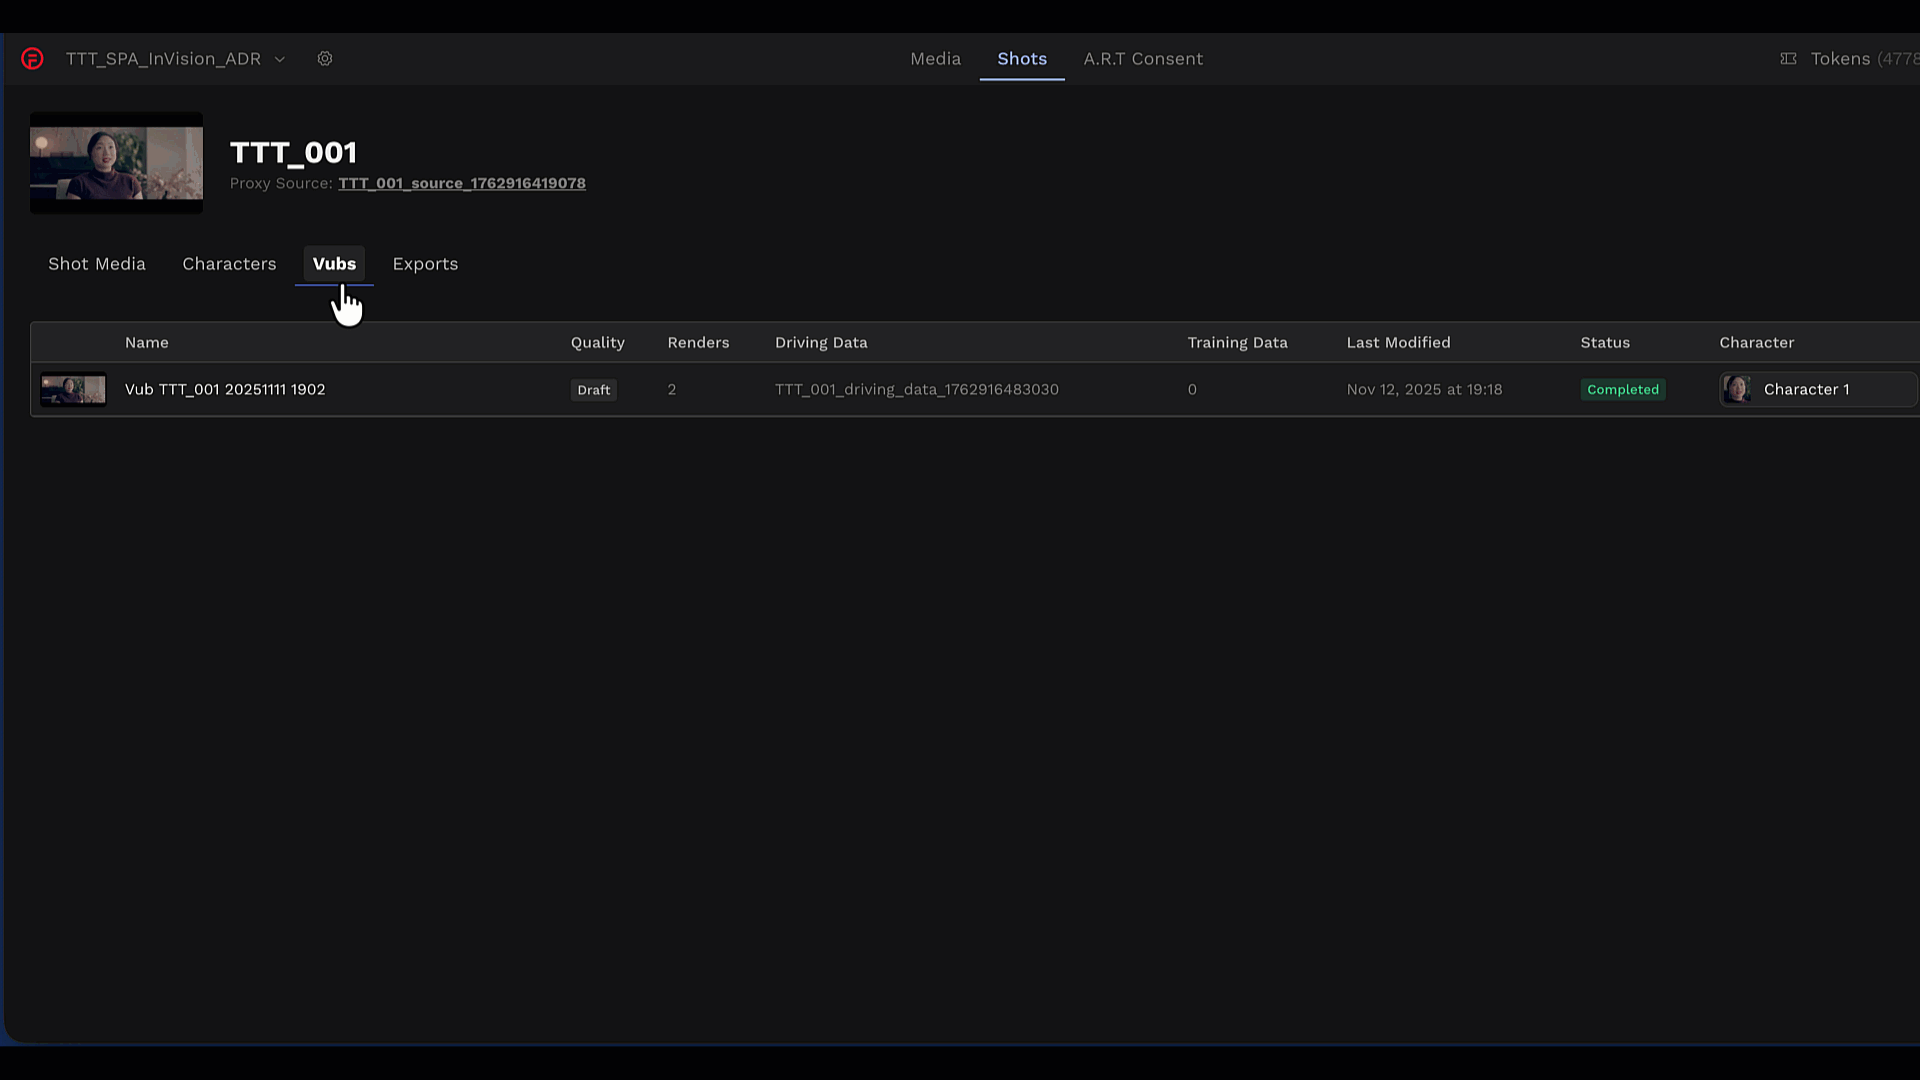Open project settings gear icon
The width and height of the screenshot is (1920, 1080).
tap(325, 59)
